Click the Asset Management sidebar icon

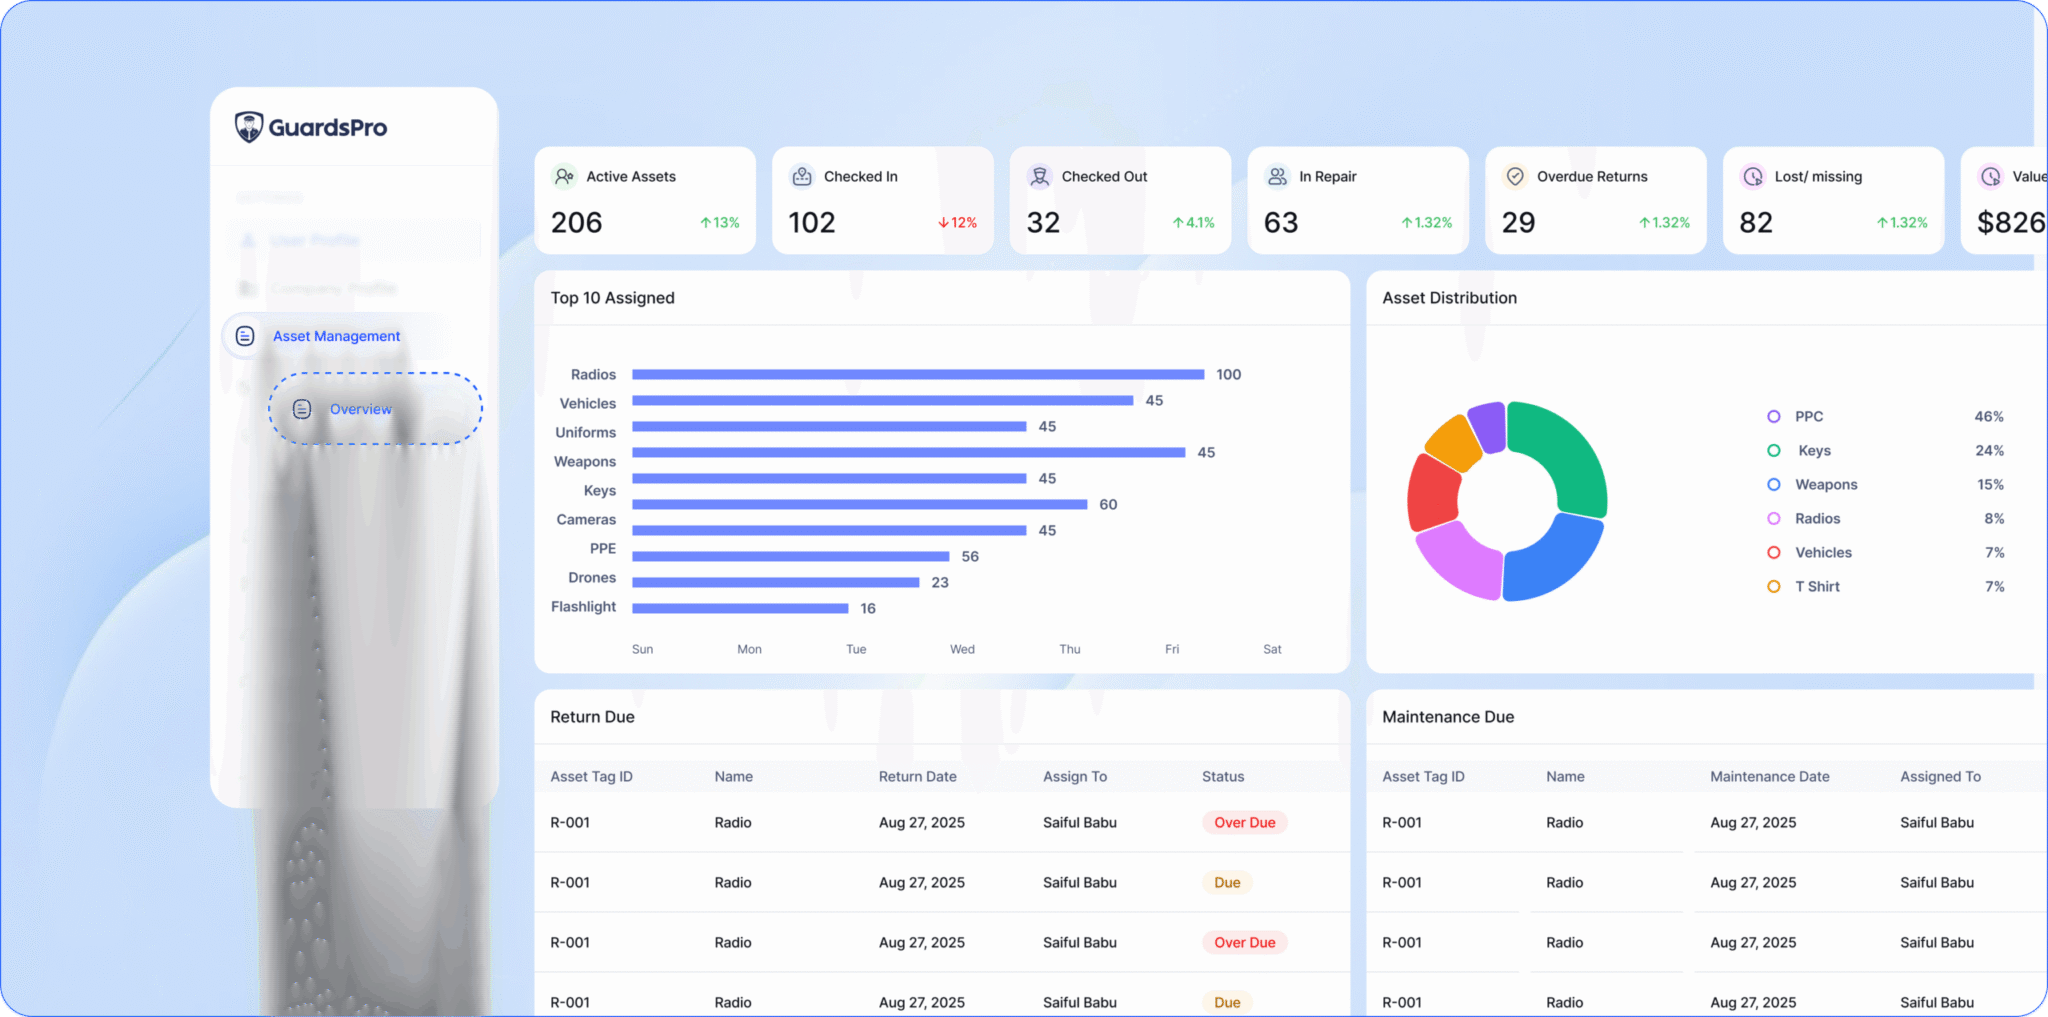click(x=245, y=336)
